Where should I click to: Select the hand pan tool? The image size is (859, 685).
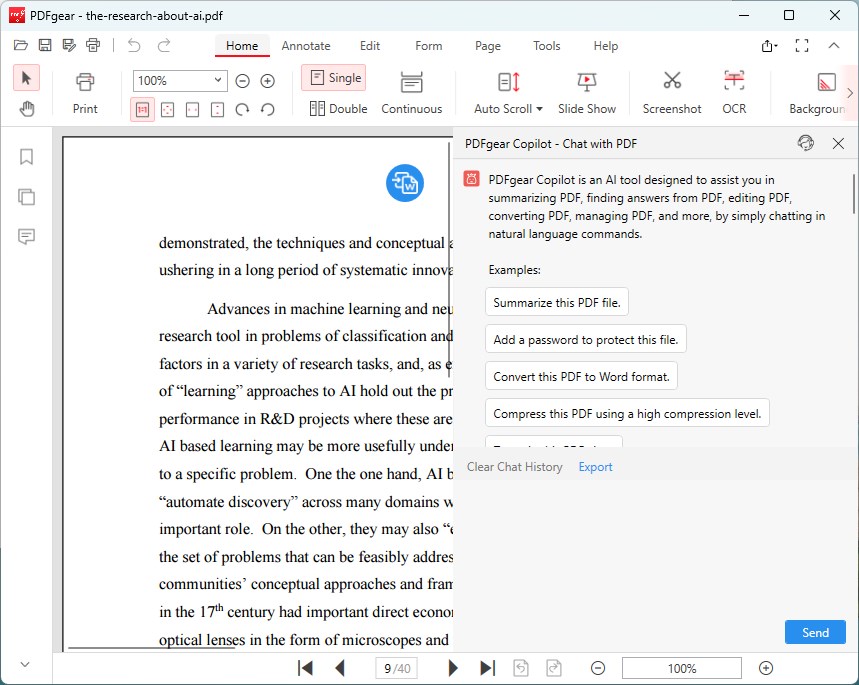pyautogui.click(x=27, y=109)
